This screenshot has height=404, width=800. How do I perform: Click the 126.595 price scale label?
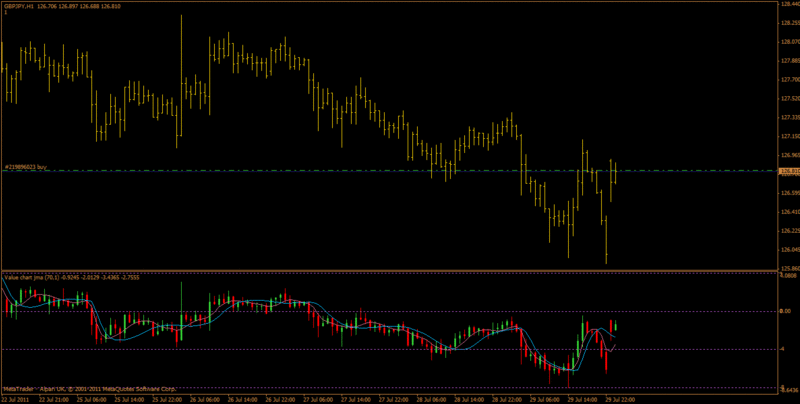[x=789, y=193]
